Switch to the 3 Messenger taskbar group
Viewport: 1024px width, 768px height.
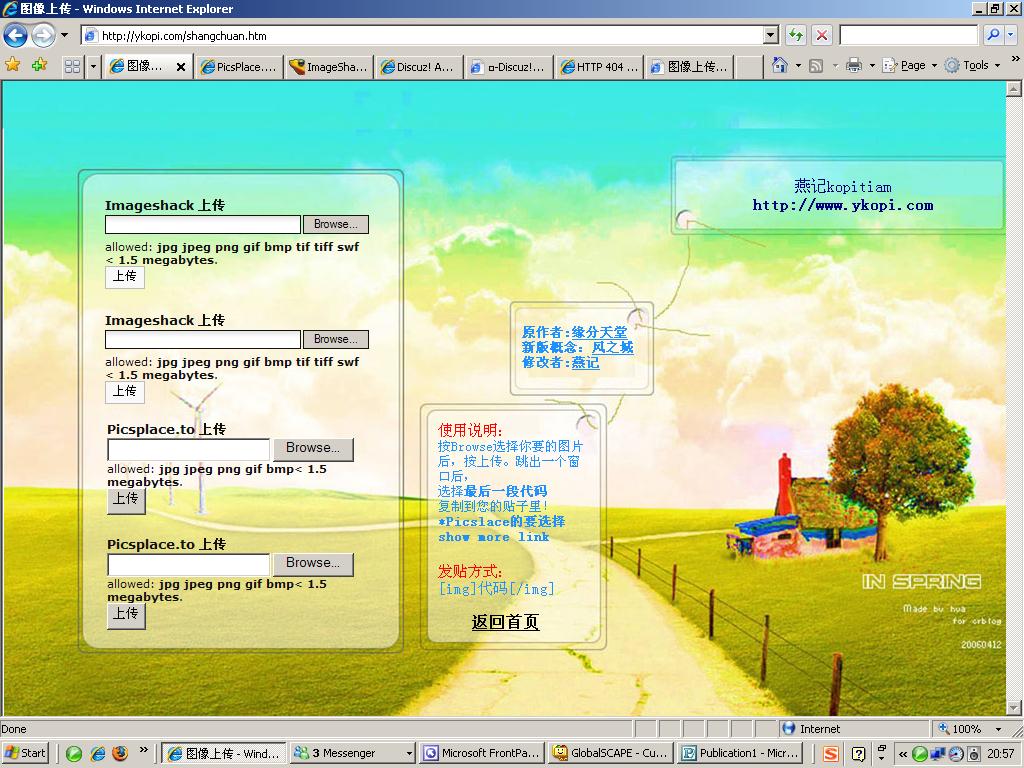(x=353, y=753)
